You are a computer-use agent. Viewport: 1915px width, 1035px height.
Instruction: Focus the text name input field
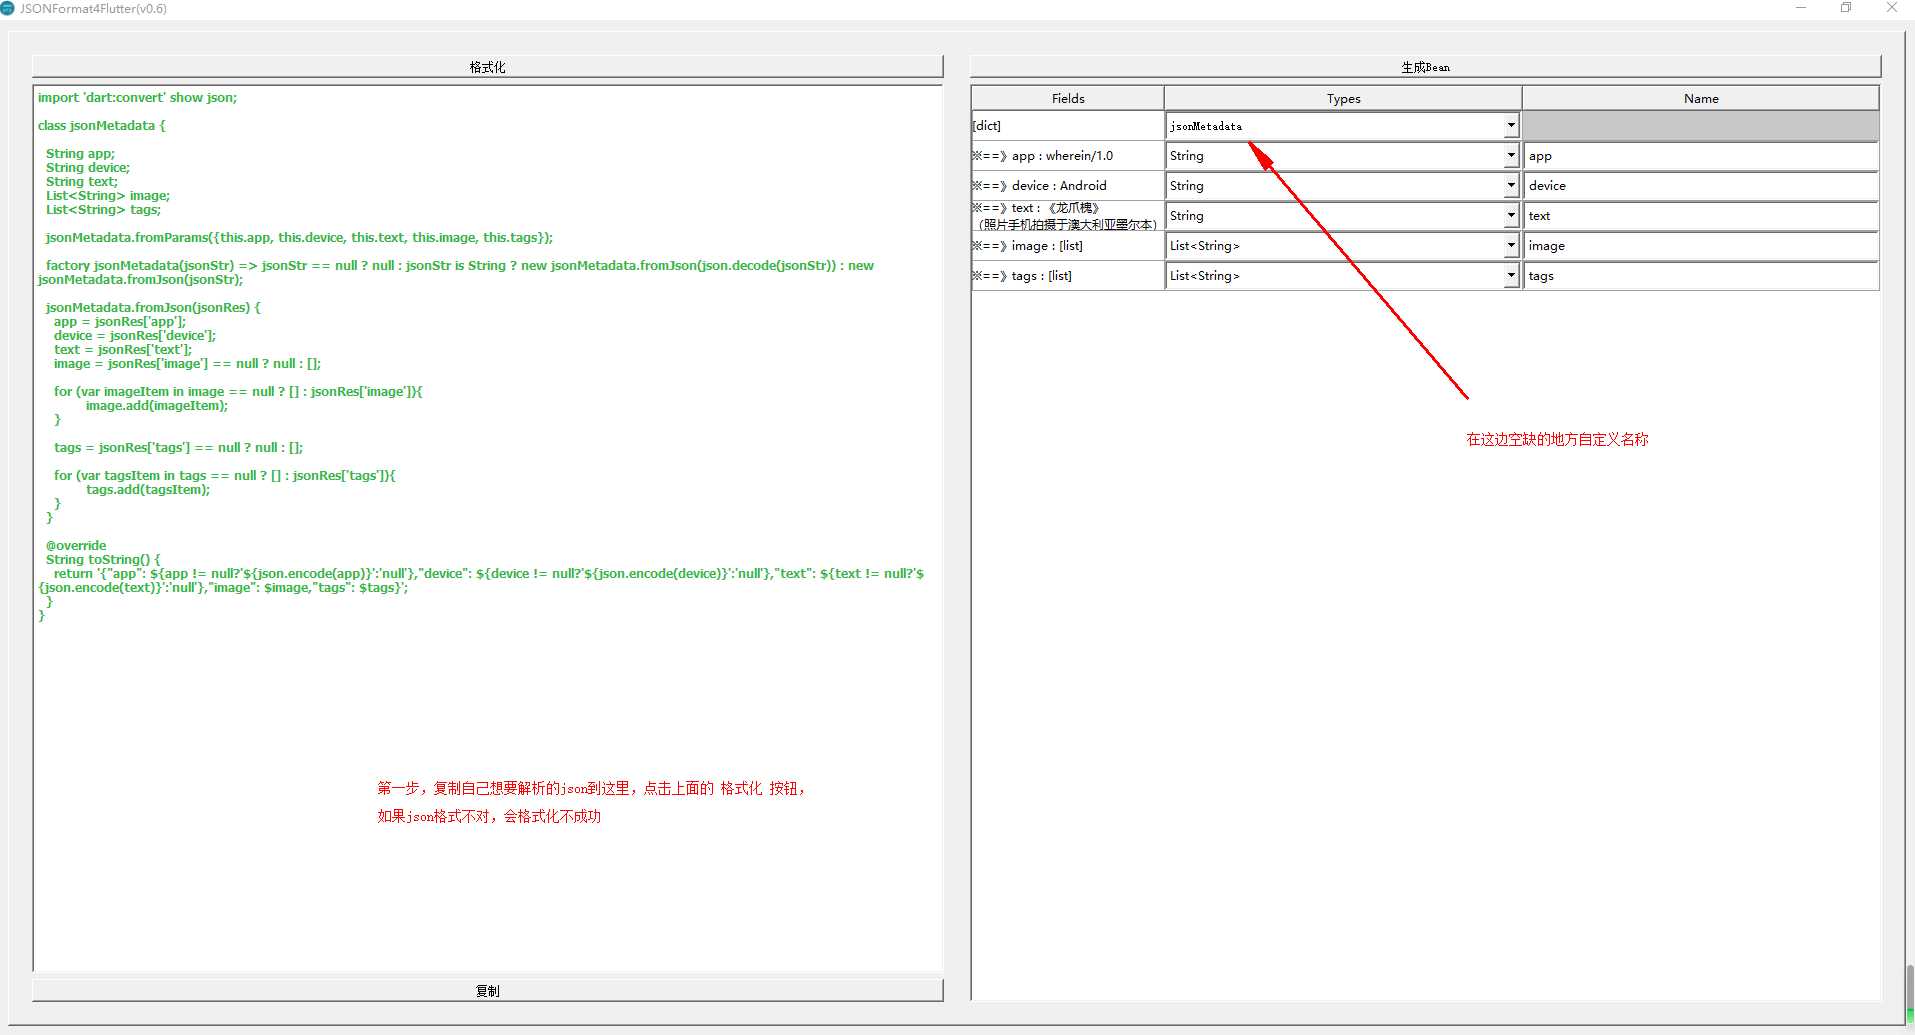click(1700, 216)
